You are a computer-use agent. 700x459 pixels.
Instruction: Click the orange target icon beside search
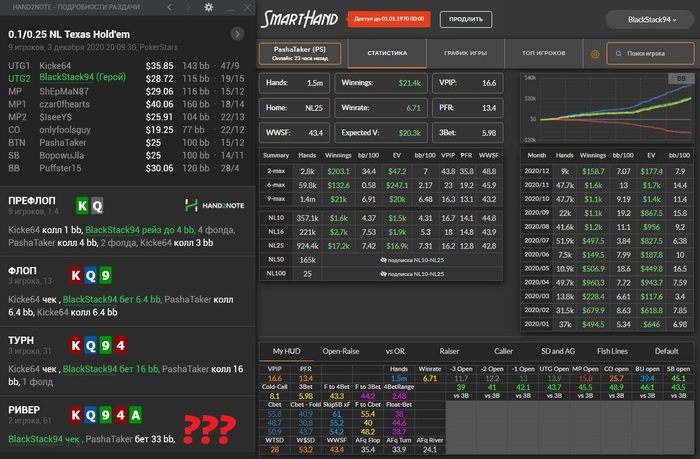click(595, 54)
